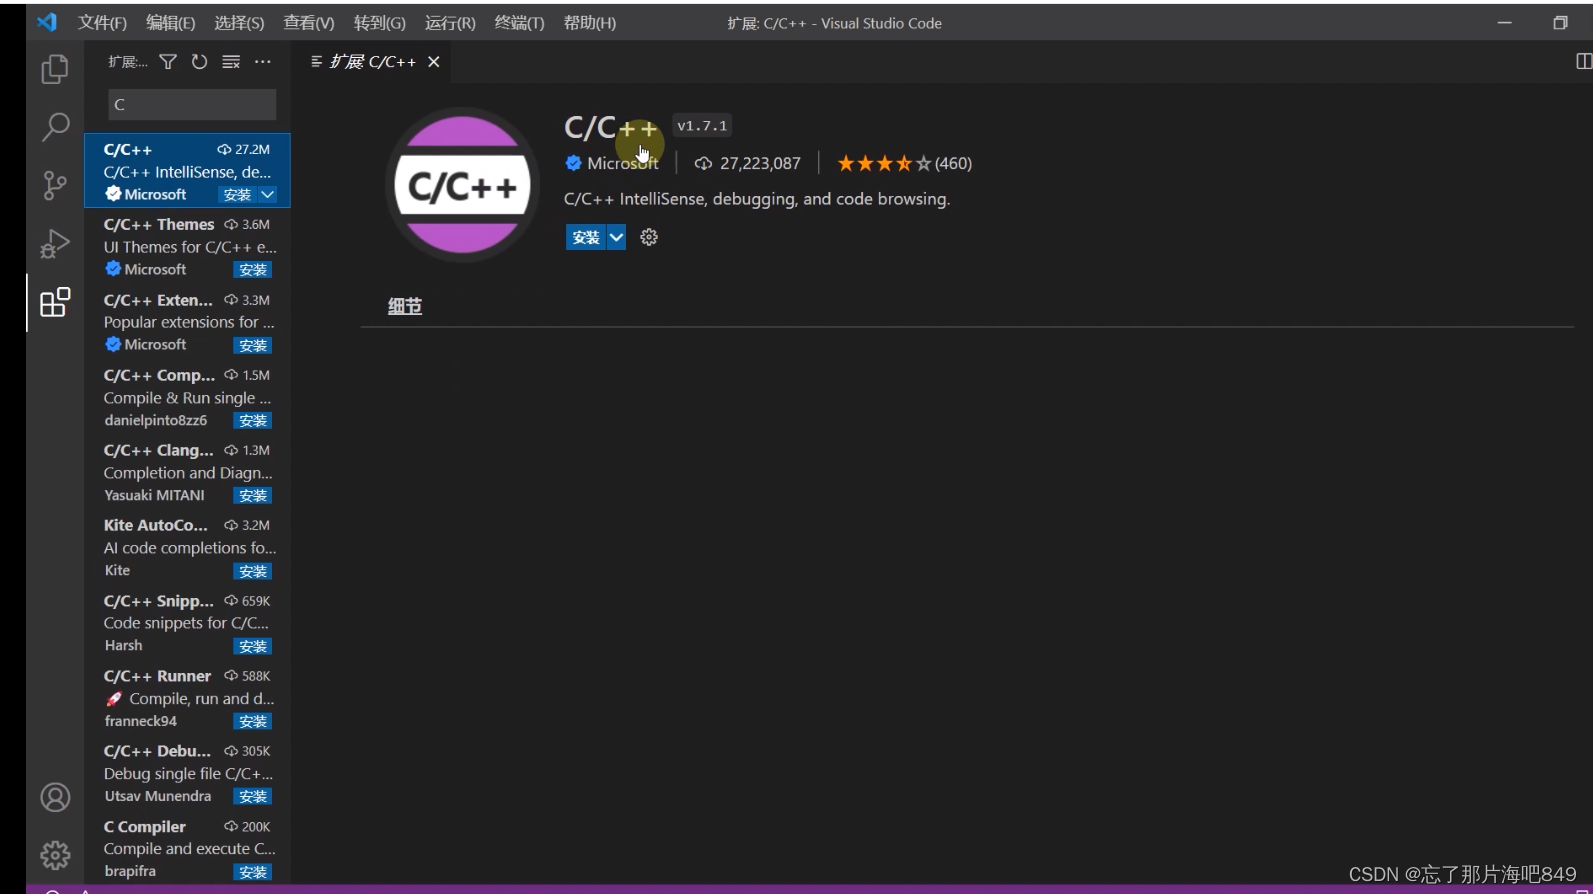Install Kite AutoComplete extension

[253, 571]
